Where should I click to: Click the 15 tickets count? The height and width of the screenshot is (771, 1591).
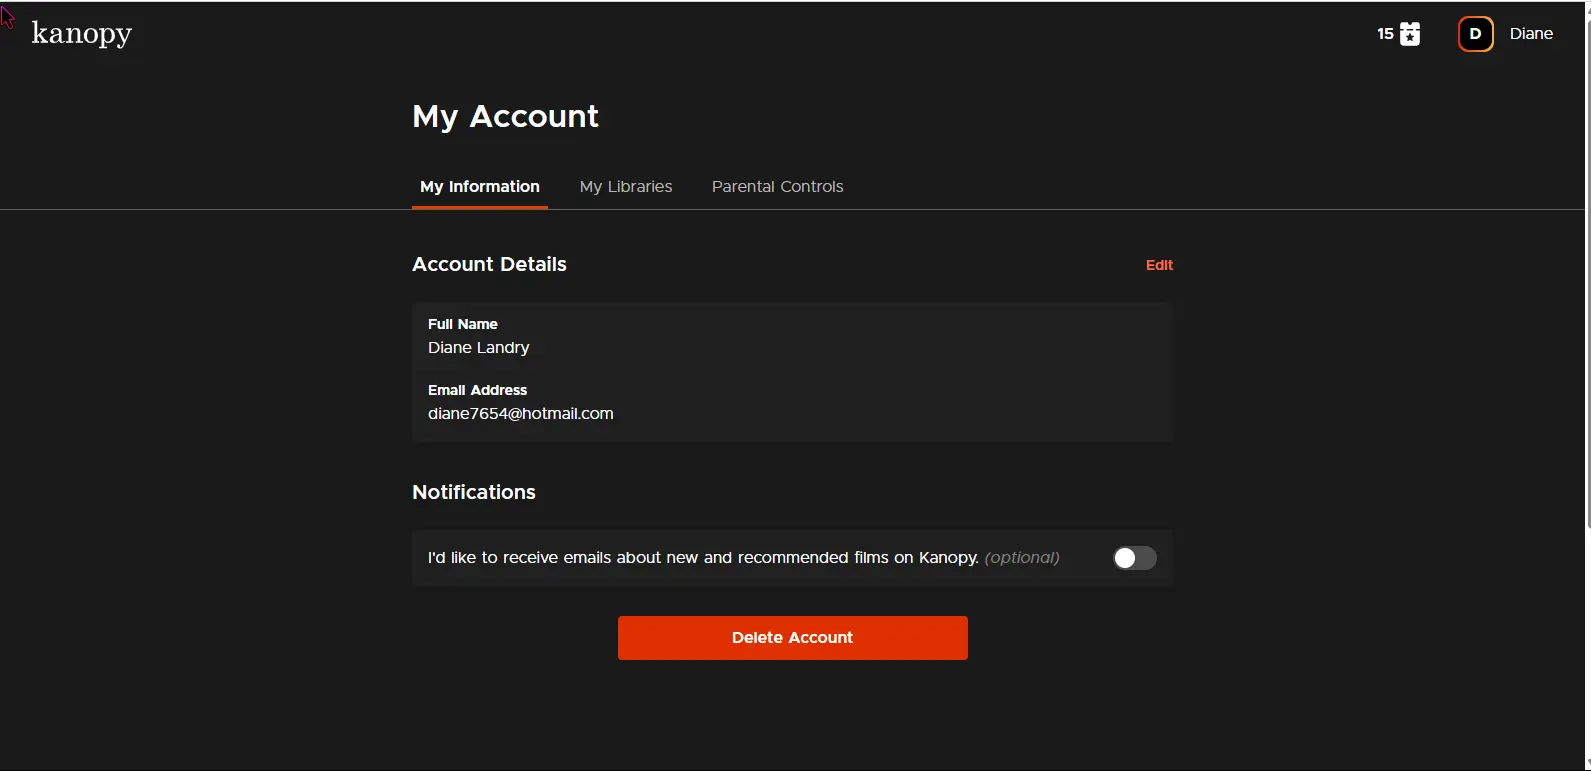coord(1385,34)
